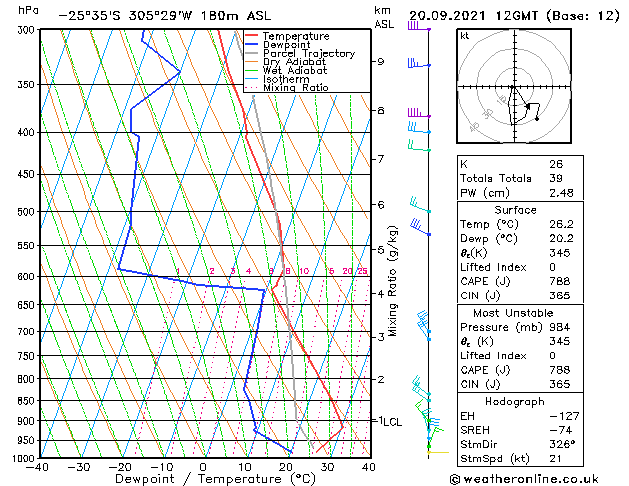
Task: Click the yellow surface wind barb near 1000 hPa
Action: 438,452
